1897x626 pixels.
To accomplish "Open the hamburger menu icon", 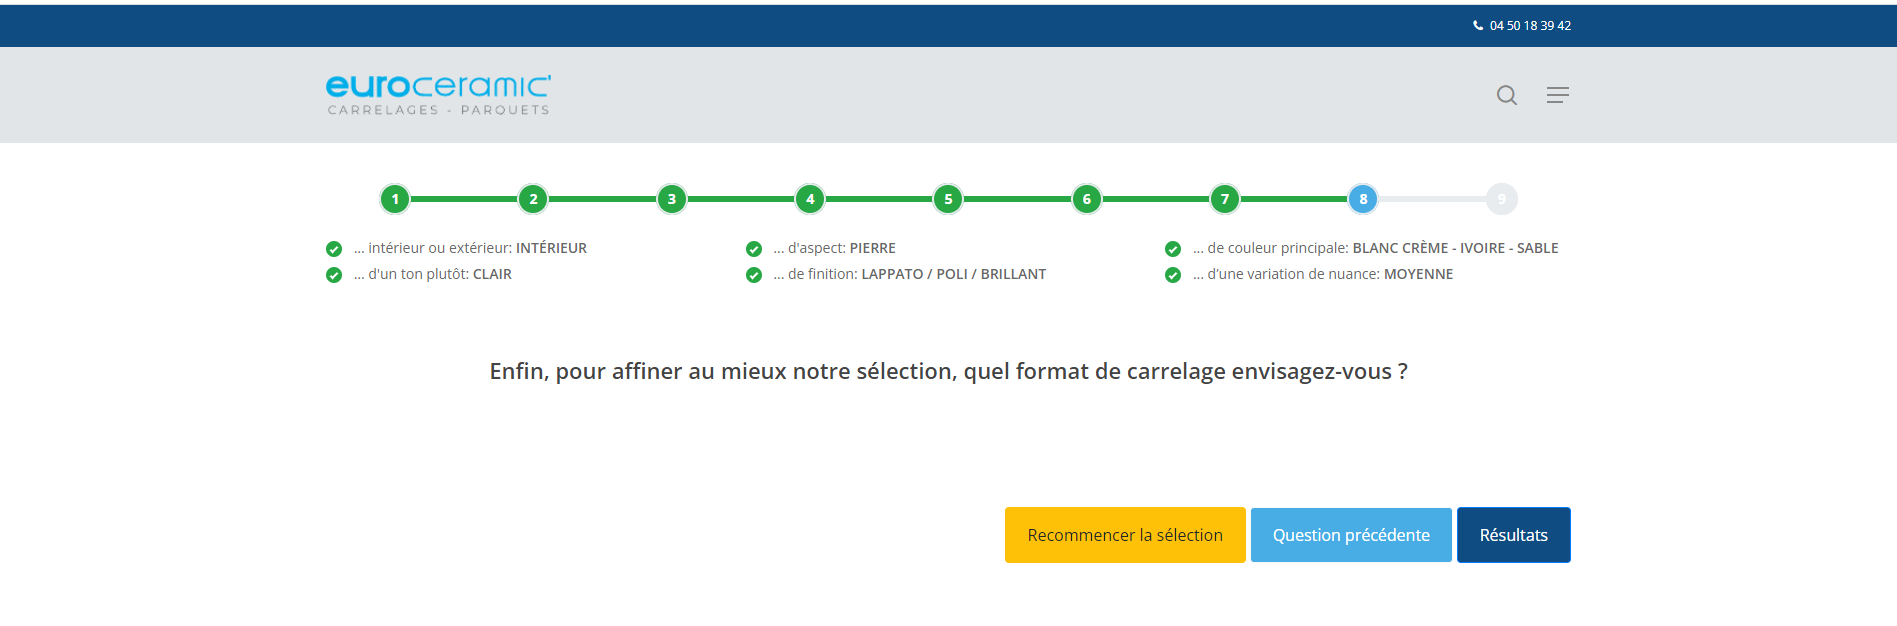I will 1557,95.
